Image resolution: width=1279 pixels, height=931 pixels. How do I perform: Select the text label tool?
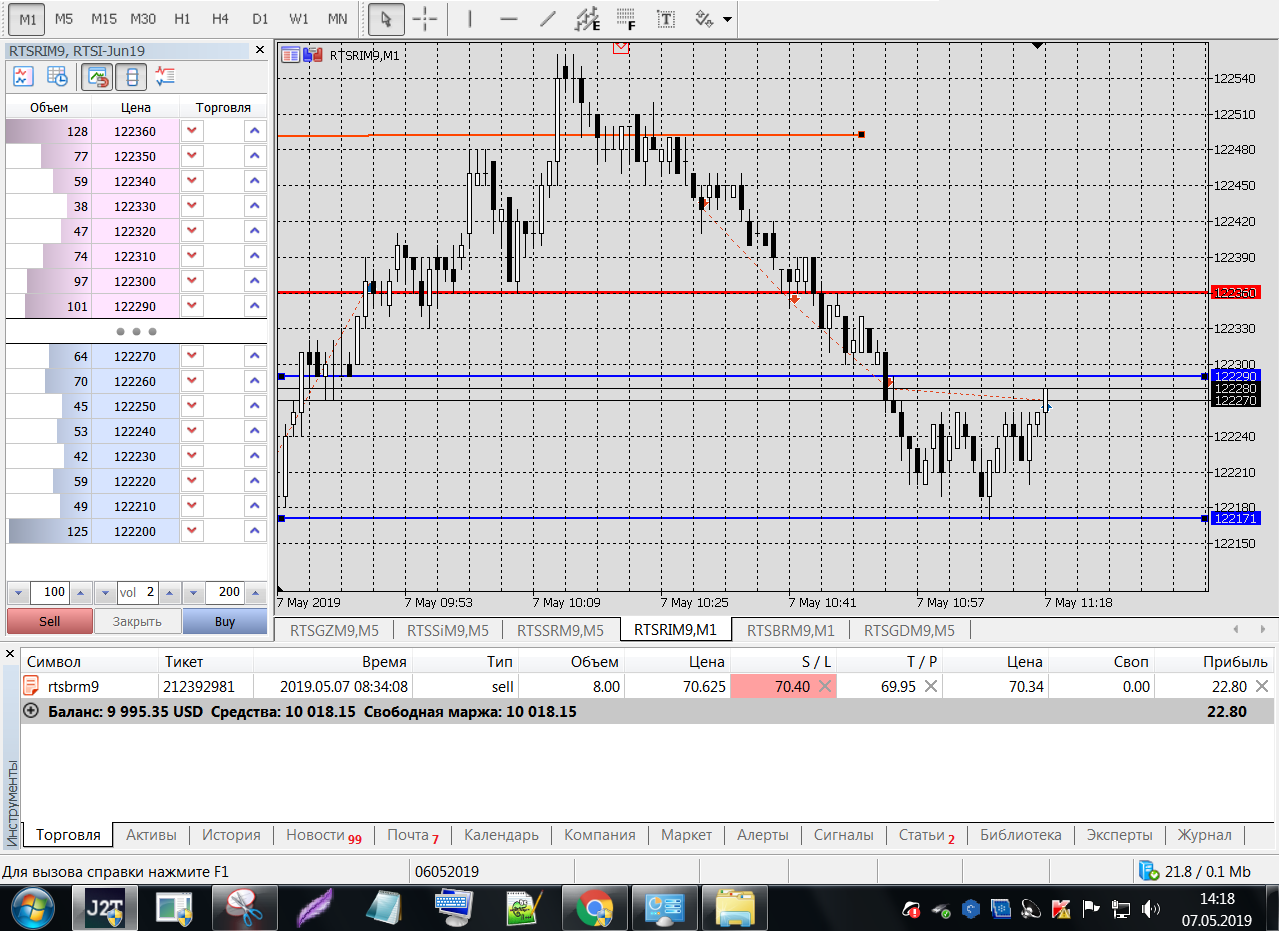coord(665,19)
